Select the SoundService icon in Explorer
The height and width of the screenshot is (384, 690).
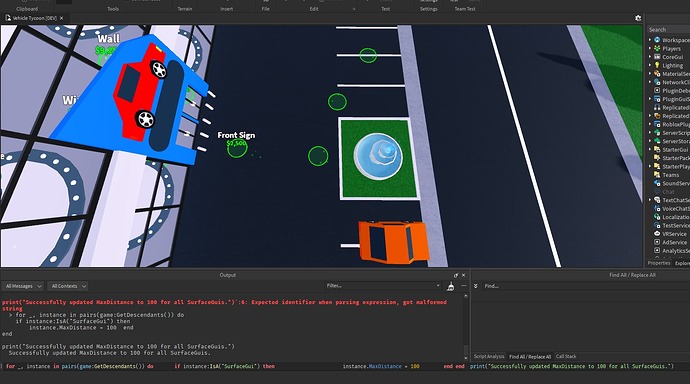[x=657, y=183]
